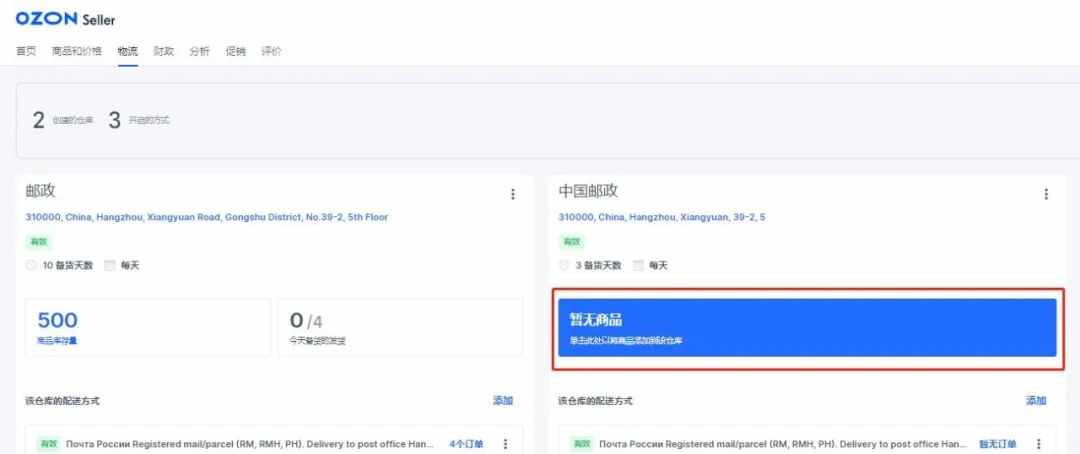Image resolution: width=1080 pixels, height=454 pixels.
Task: Click the OZON Seller logo
Action: [65, 19]
